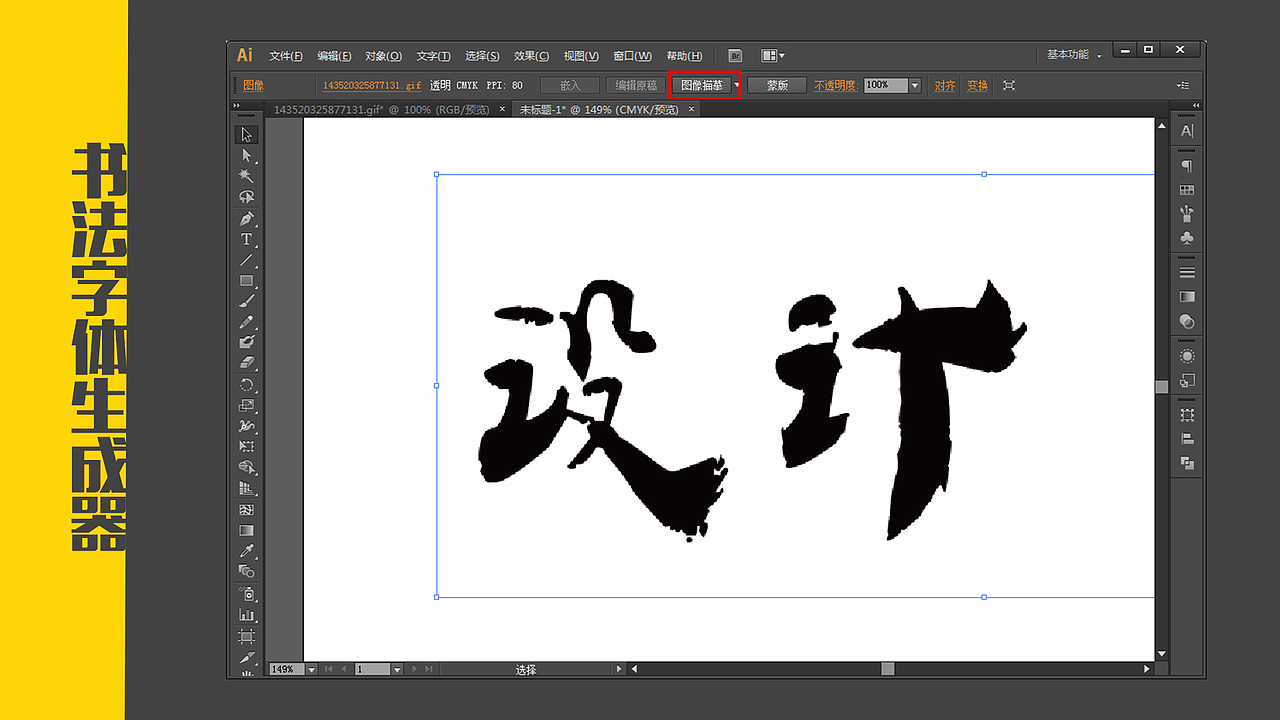Viewport: 1280px width, 720px height.
Task: Open the 窗口(W) menu
Action: [632, 56]
